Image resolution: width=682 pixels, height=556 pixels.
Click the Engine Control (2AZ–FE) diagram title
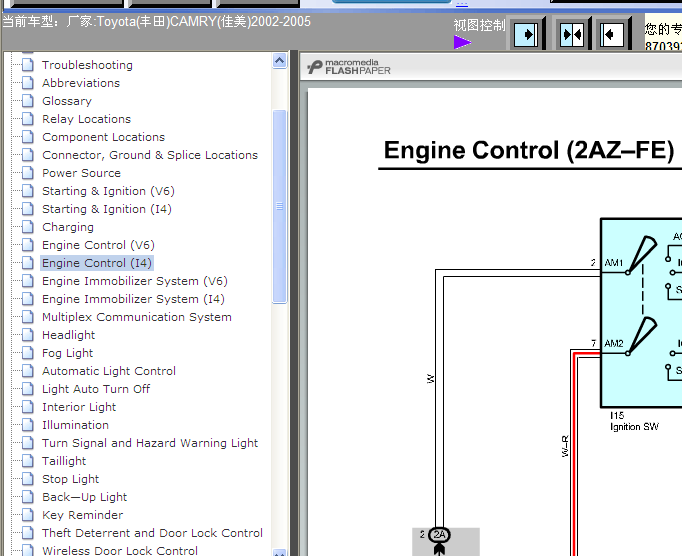coord(529,150)
